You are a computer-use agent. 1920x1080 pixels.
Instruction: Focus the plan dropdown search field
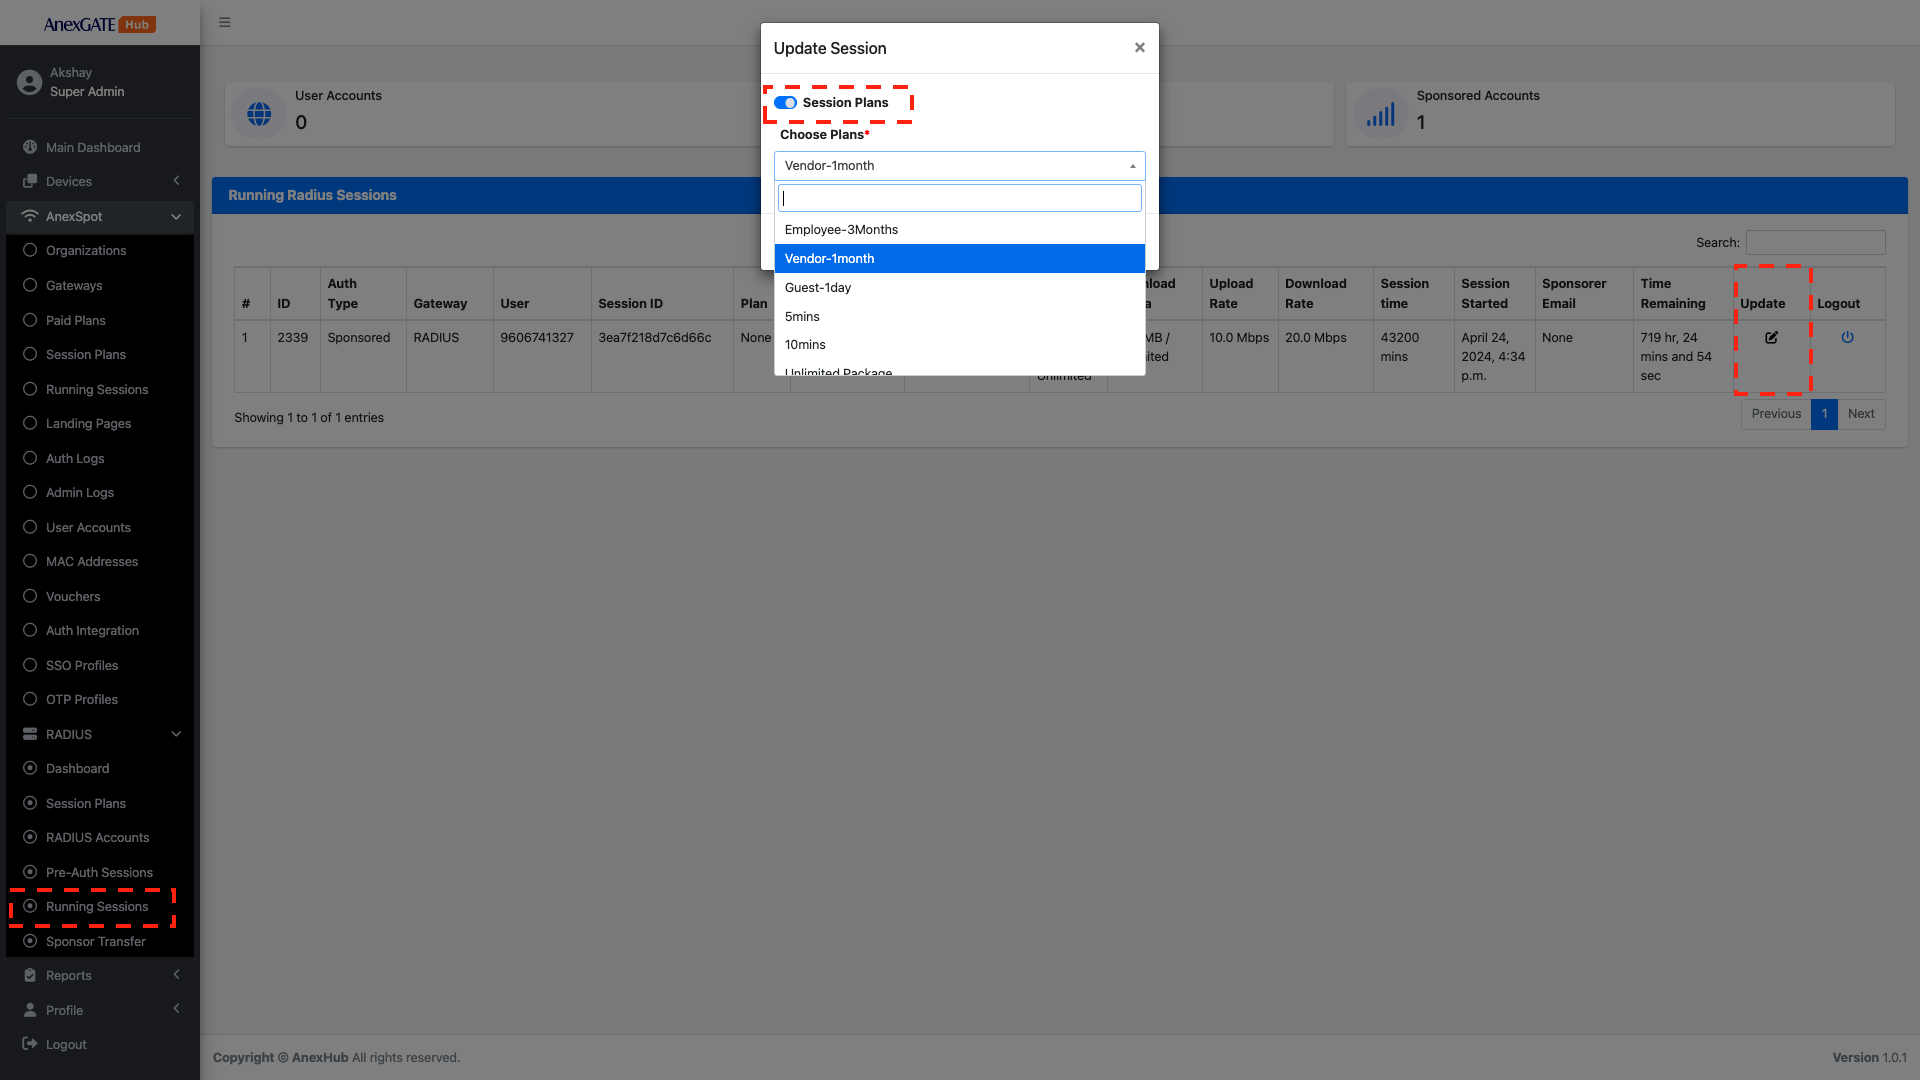pos(958,198)
